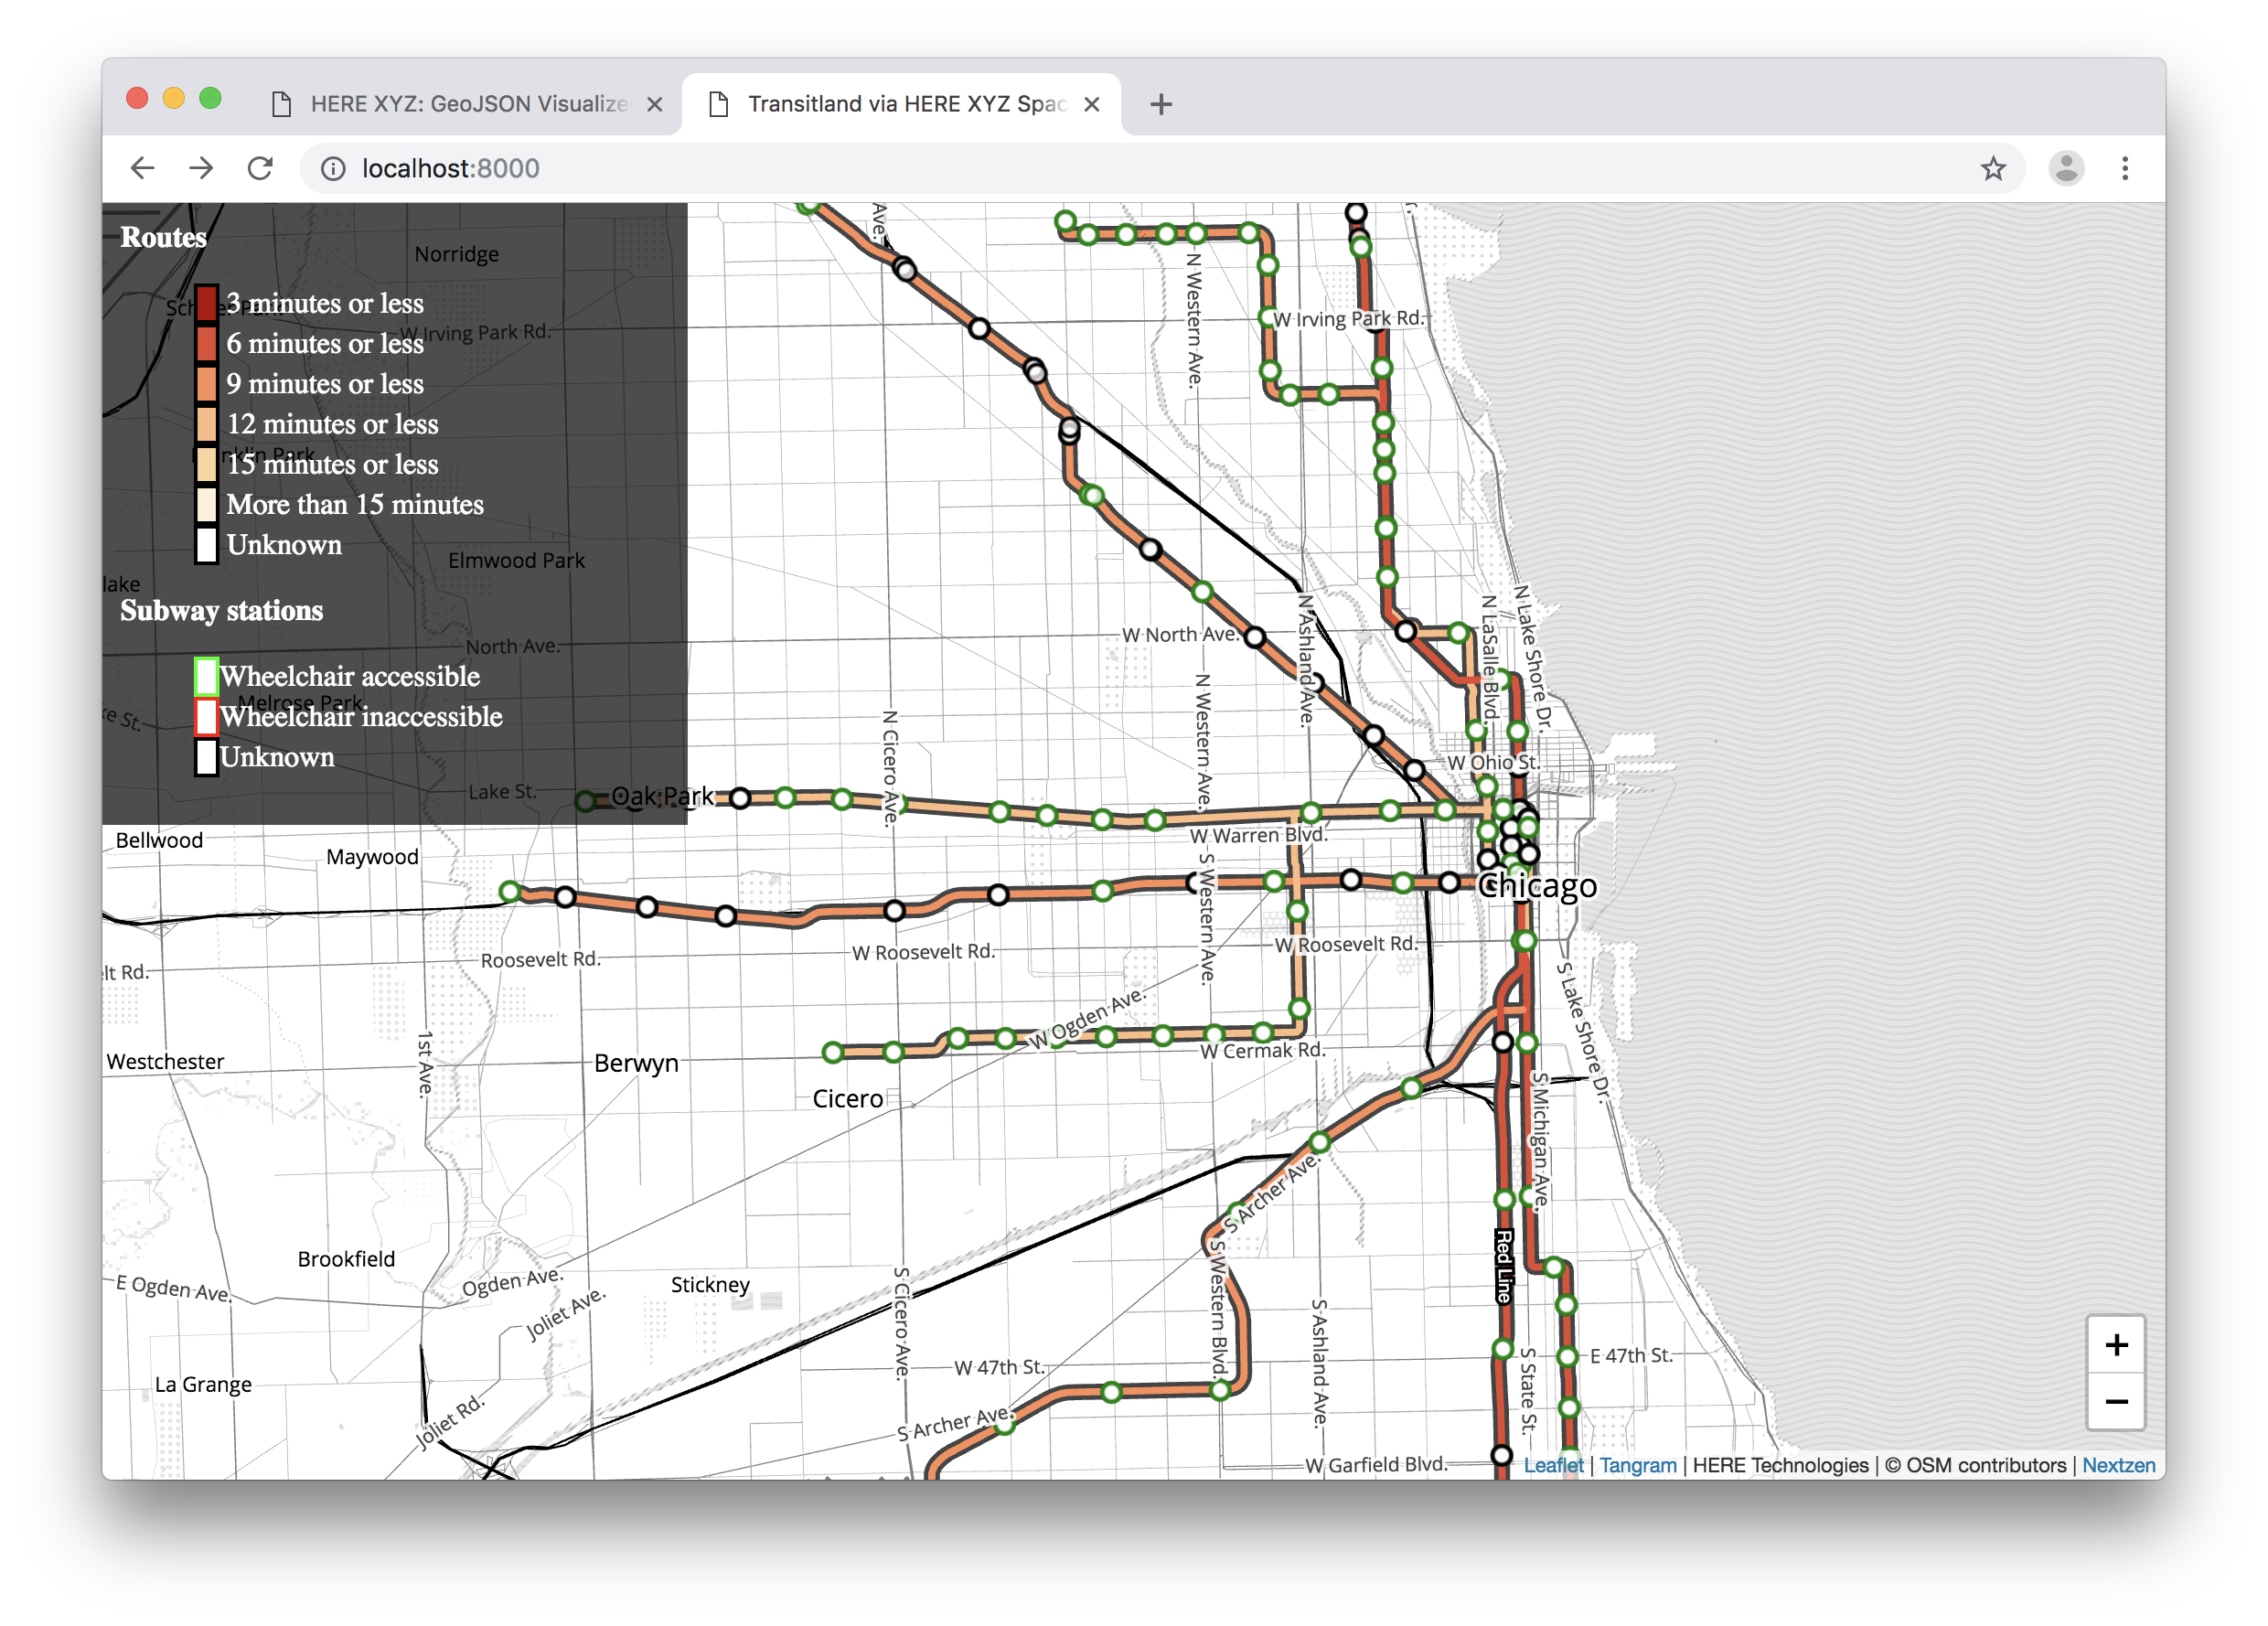
Task: Click the 'More than 15 minutes' swatch
Action: click(206, 504)
